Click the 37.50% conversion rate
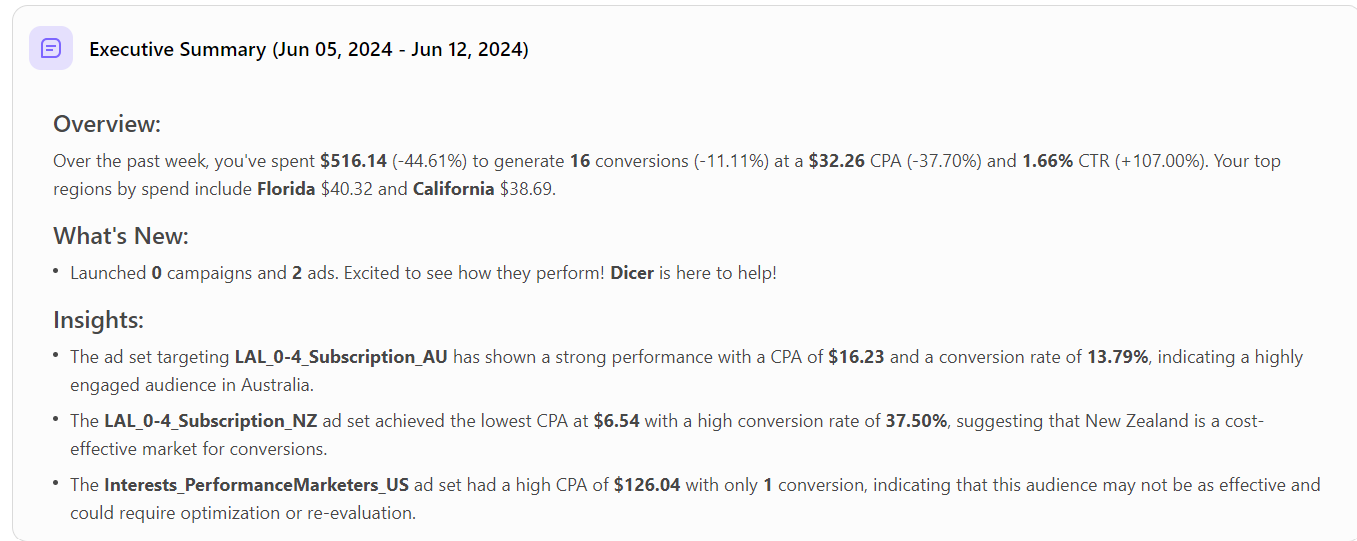Image resolution: width=1357 pixels, height=541 pixels. [916, 421]
